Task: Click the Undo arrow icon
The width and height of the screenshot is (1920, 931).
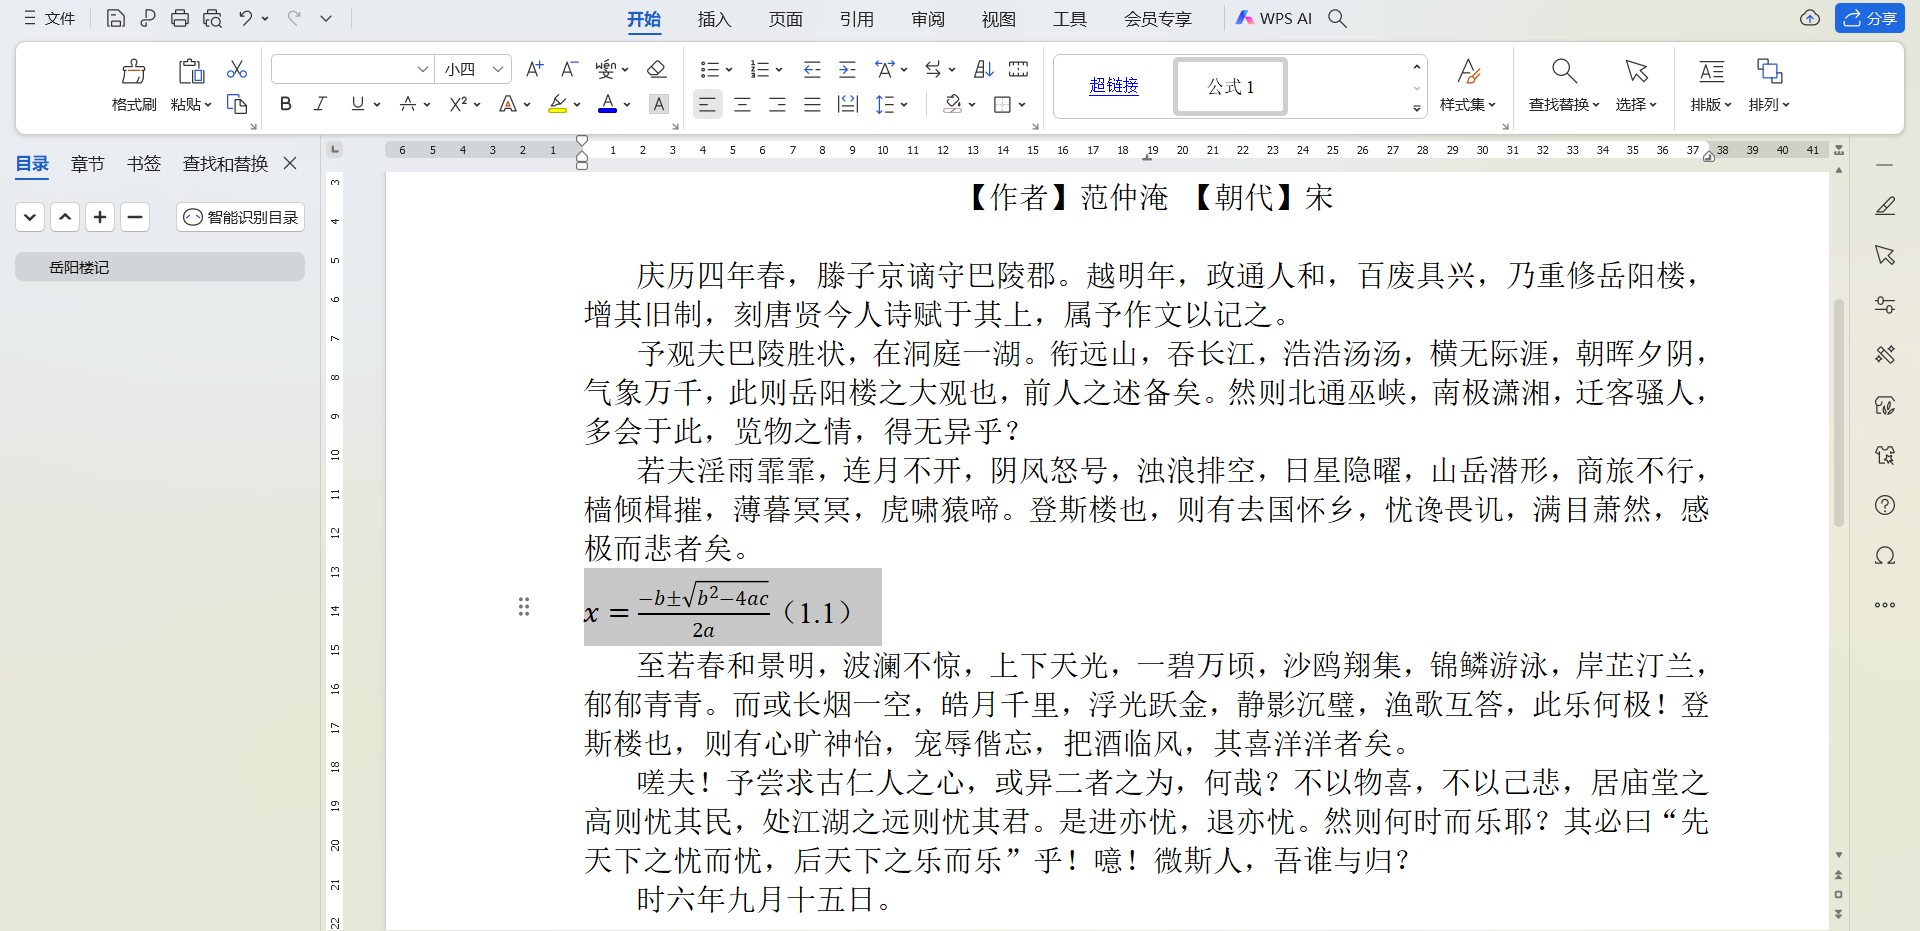Action: point(246,18)
